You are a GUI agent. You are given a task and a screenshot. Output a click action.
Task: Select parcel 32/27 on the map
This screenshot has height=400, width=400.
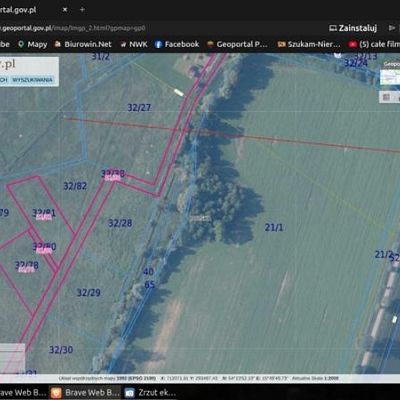139,108
